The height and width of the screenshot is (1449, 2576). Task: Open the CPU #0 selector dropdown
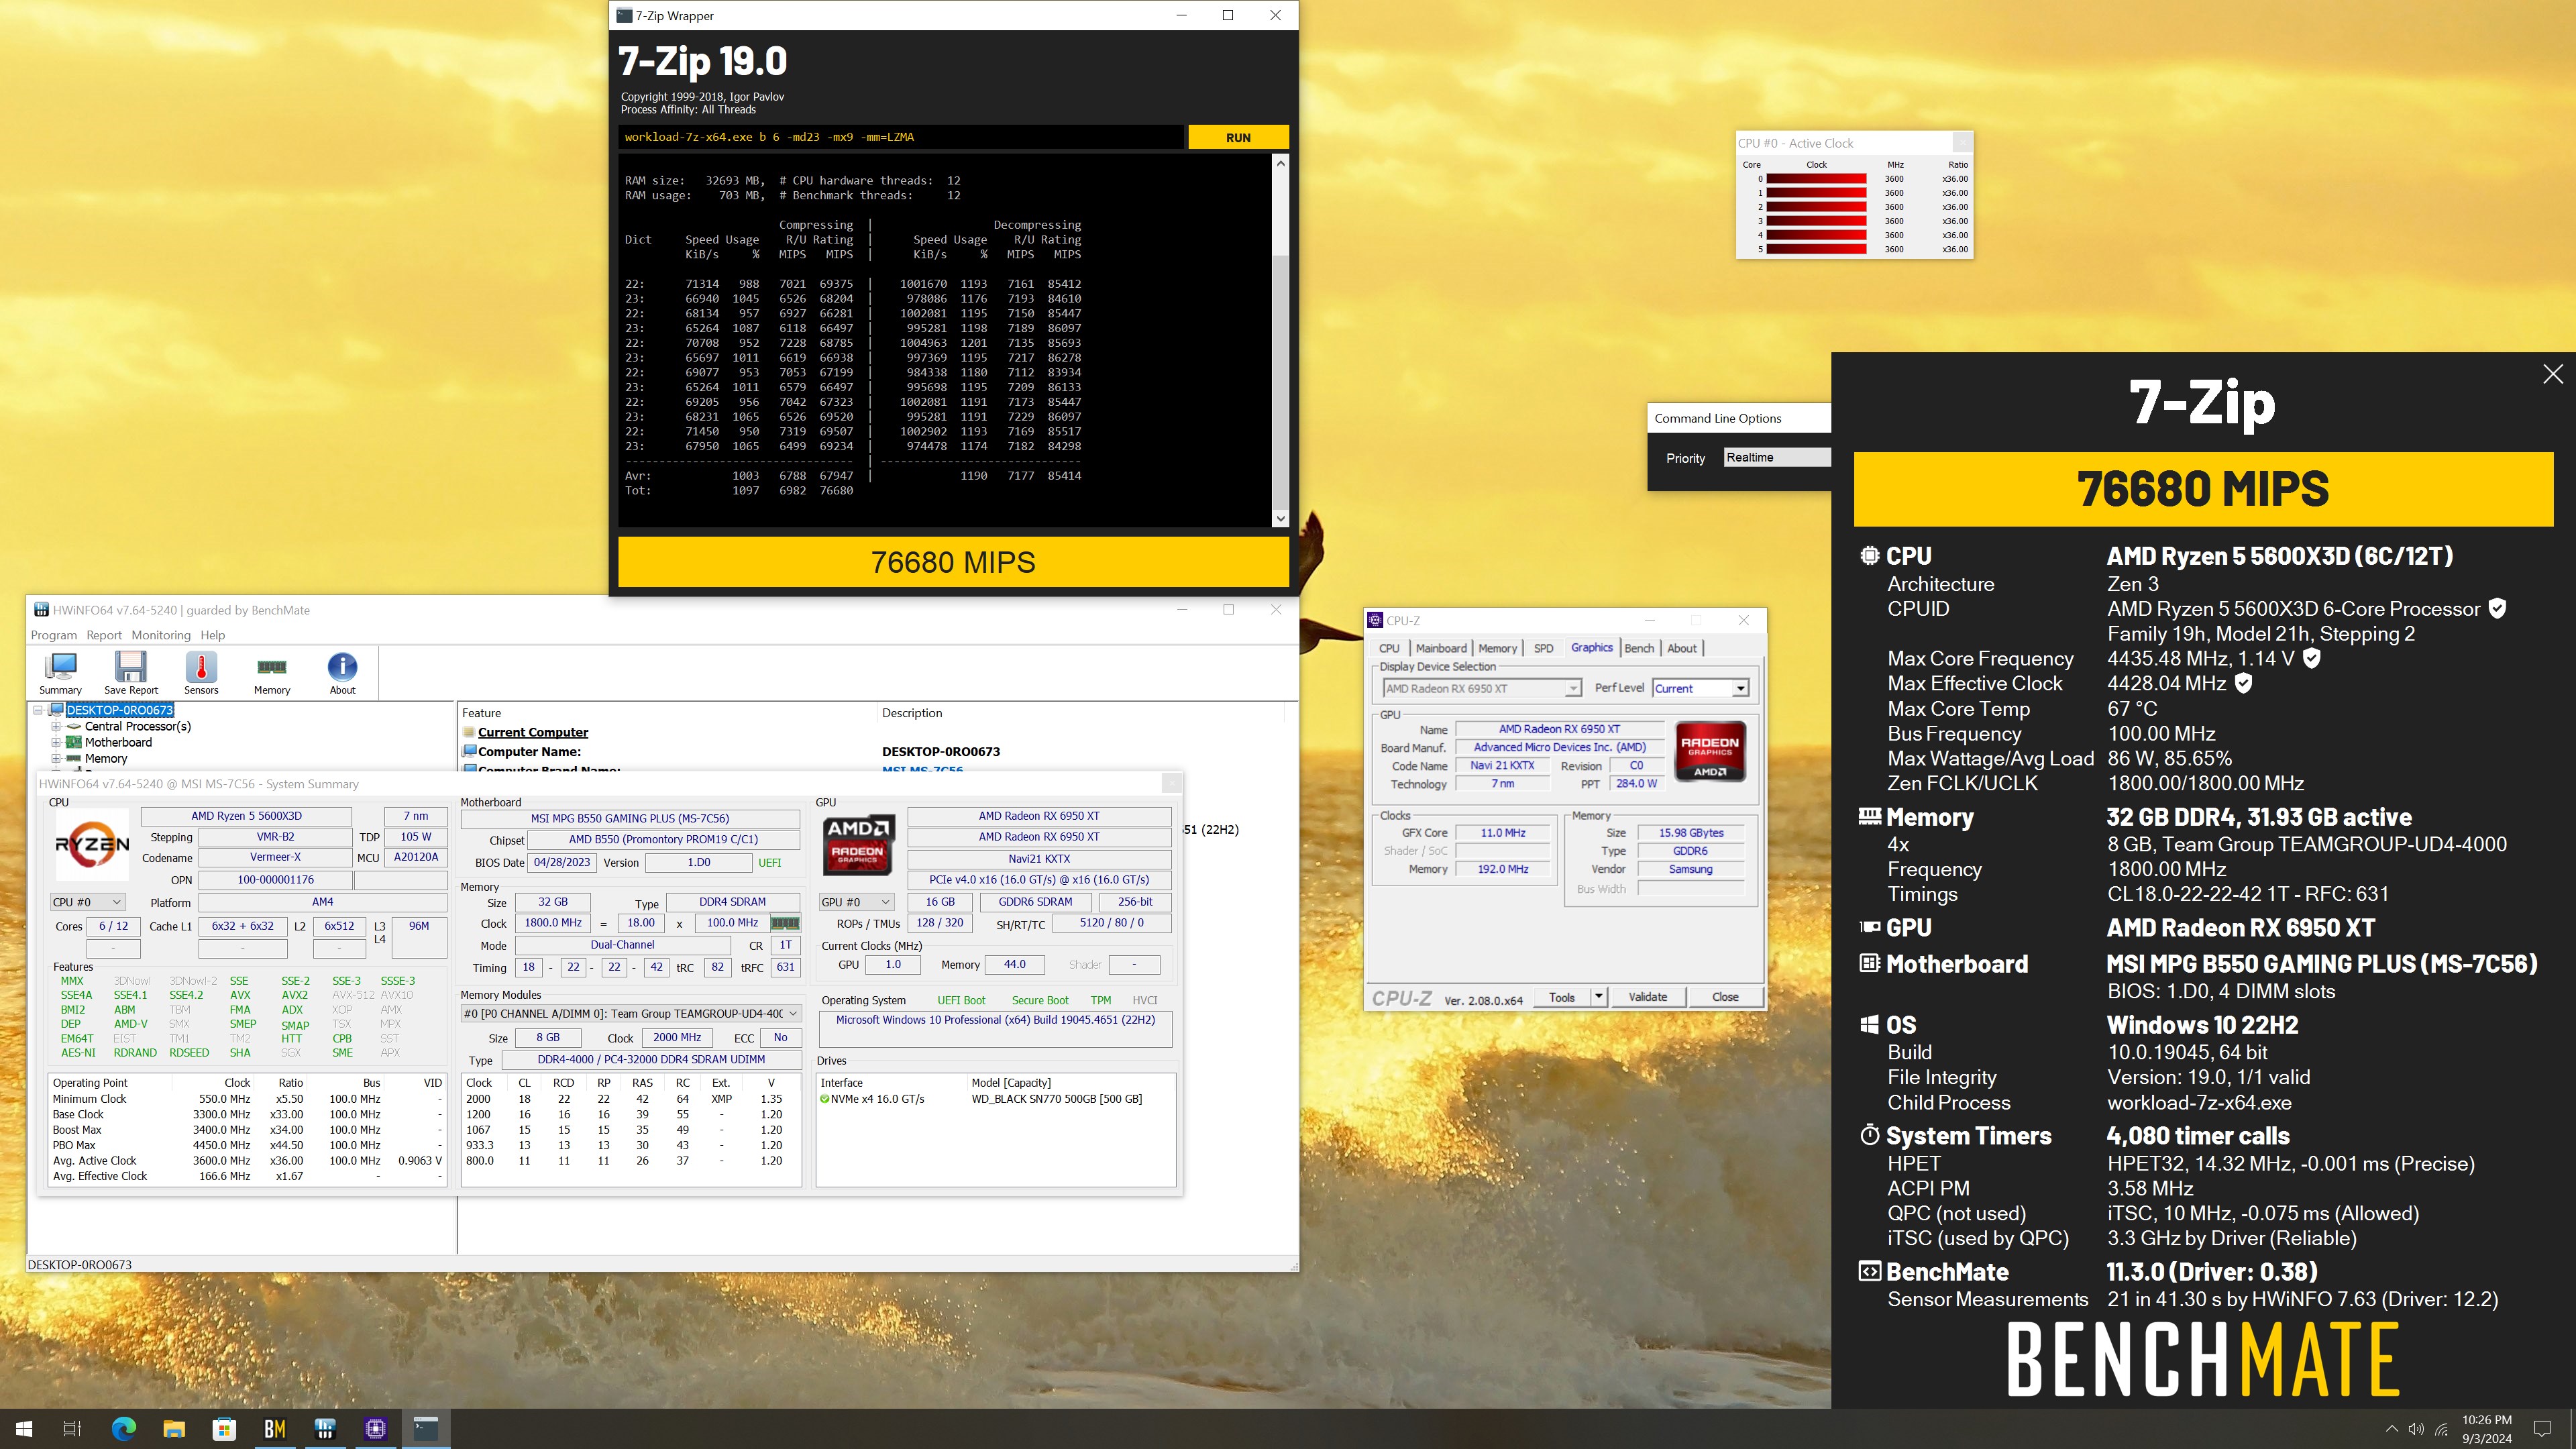(87, 902)
